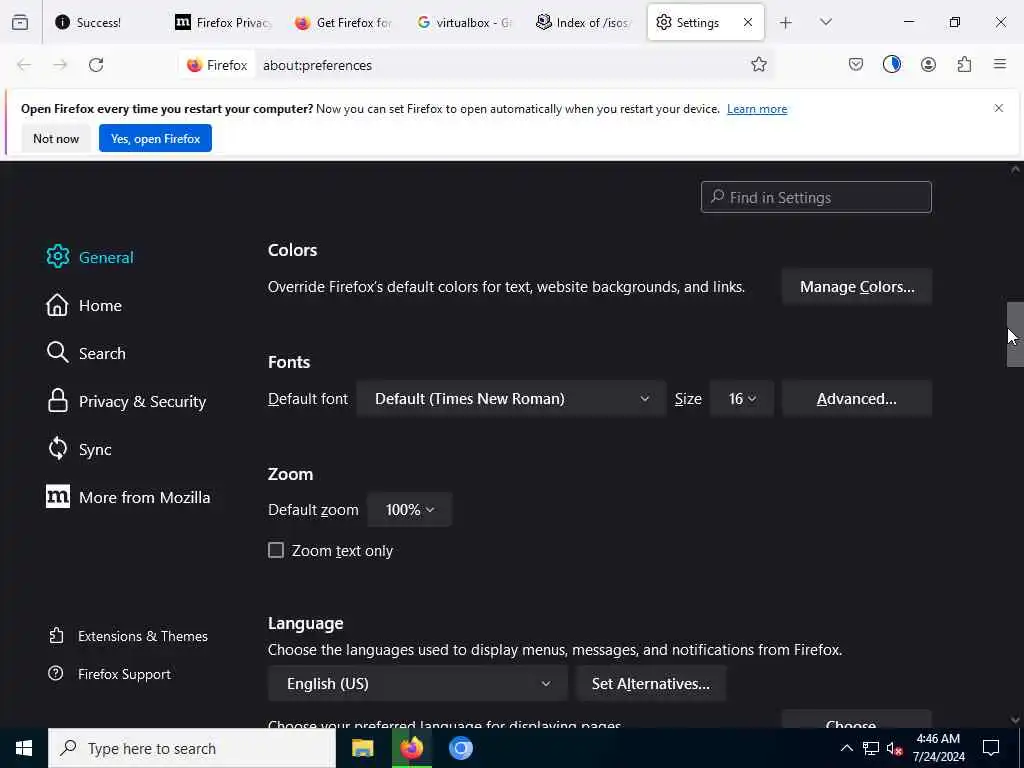
Task: Switch to the Index of /isos tab
Action: tap(584, 23)
